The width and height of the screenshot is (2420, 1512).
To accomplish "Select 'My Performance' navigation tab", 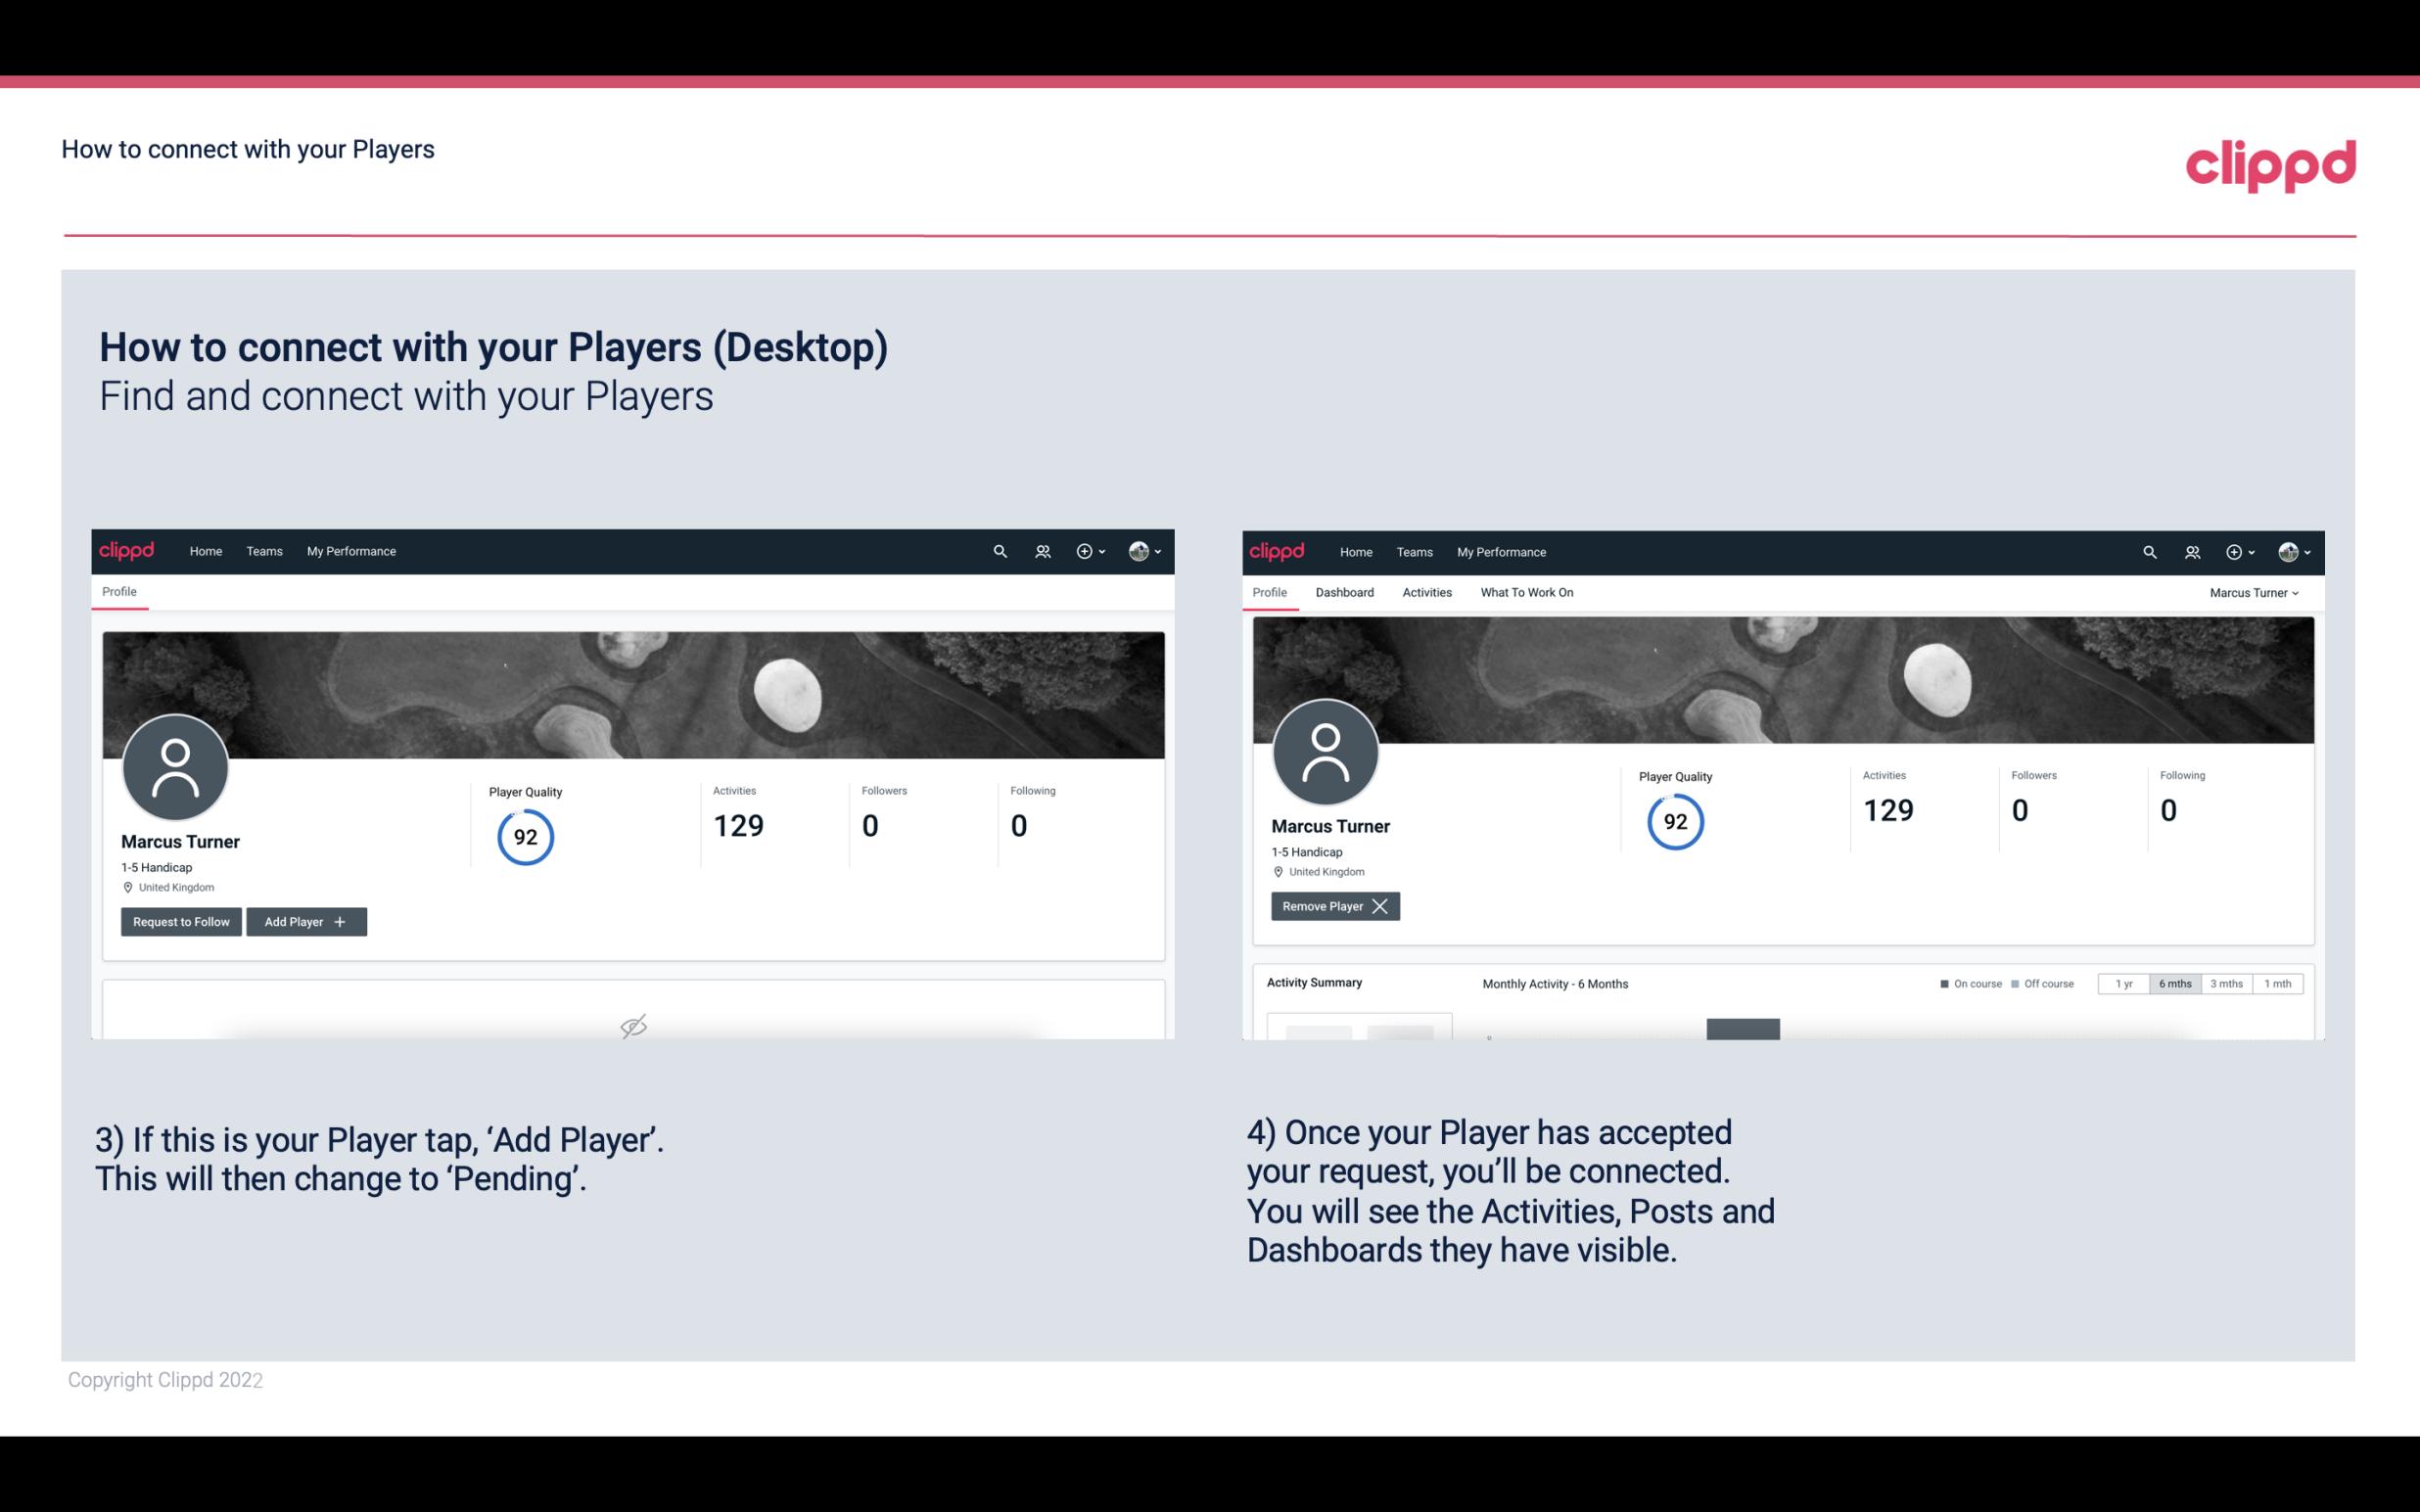I will pos(349,550).
